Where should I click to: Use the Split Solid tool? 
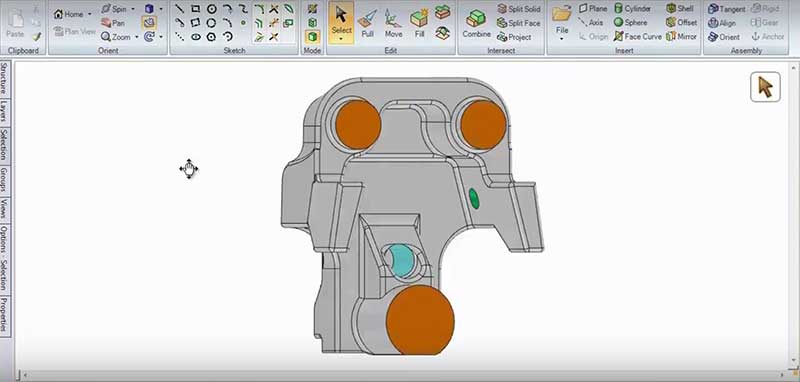pos(518,9)
